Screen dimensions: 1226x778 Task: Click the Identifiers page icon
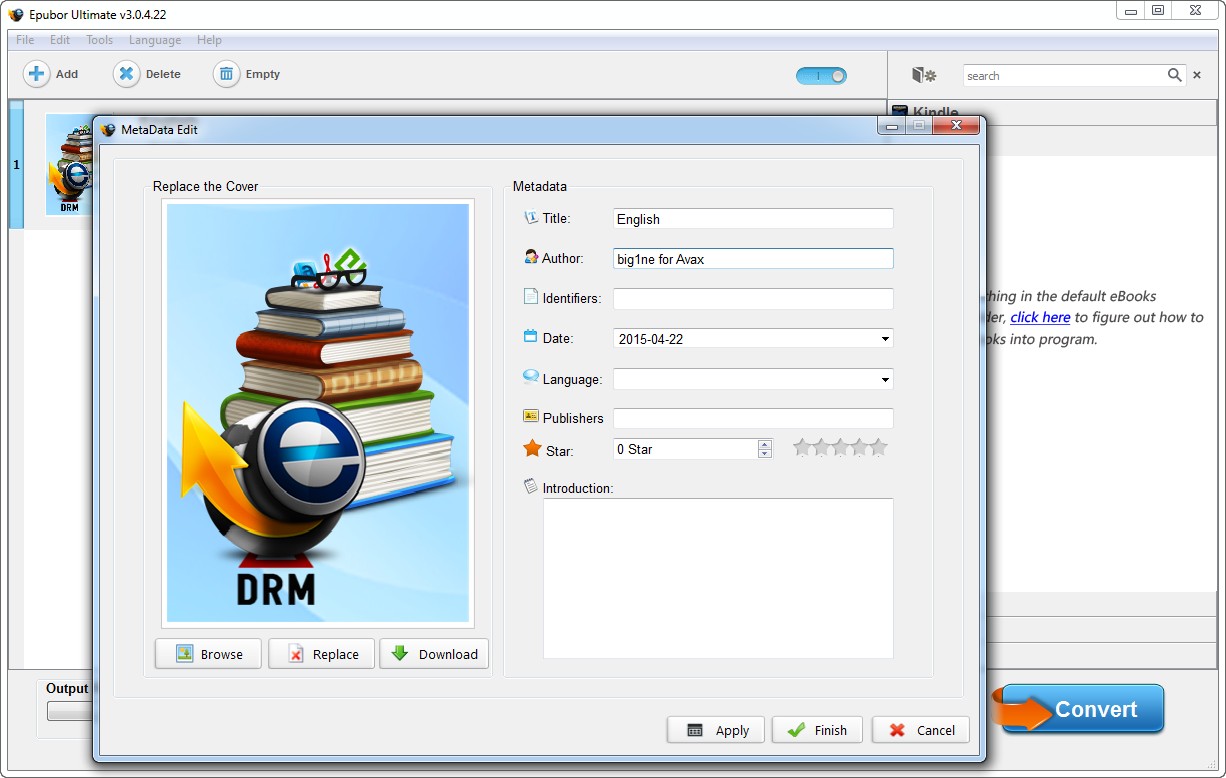coord(531,297)
